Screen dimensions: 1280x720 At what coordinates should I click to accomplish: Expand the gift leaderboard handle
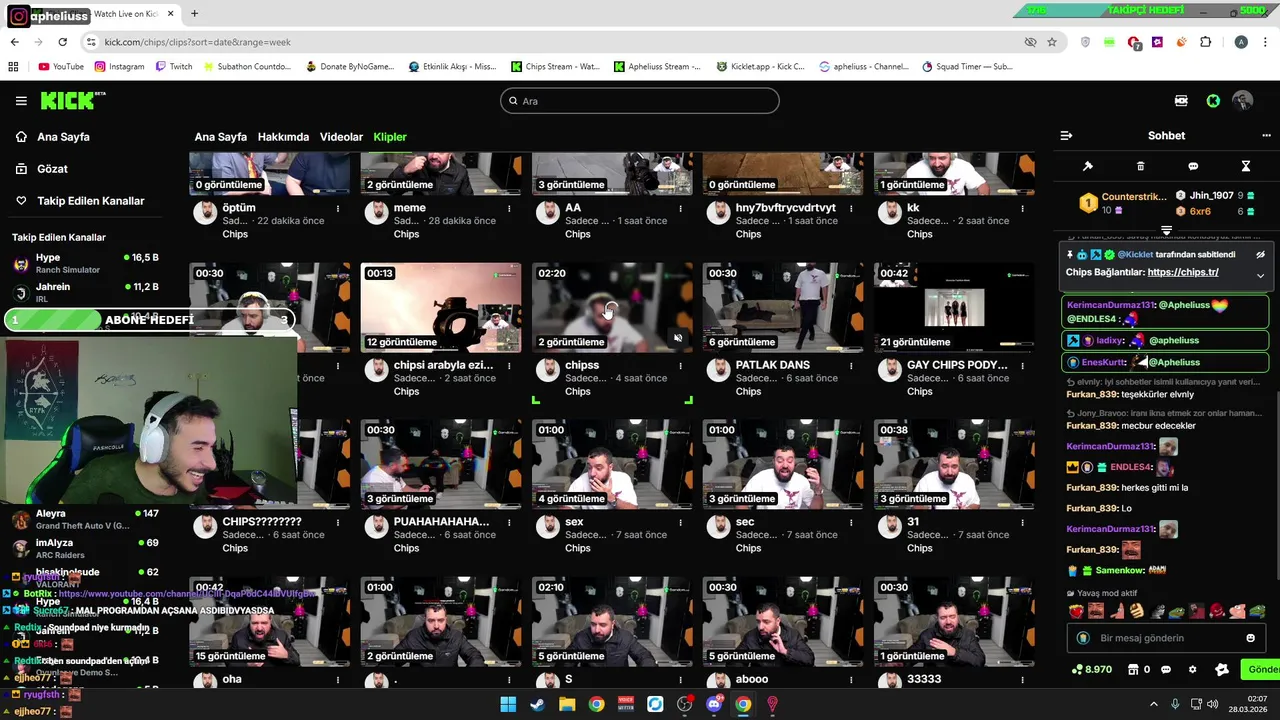[x=1166, y=231]
